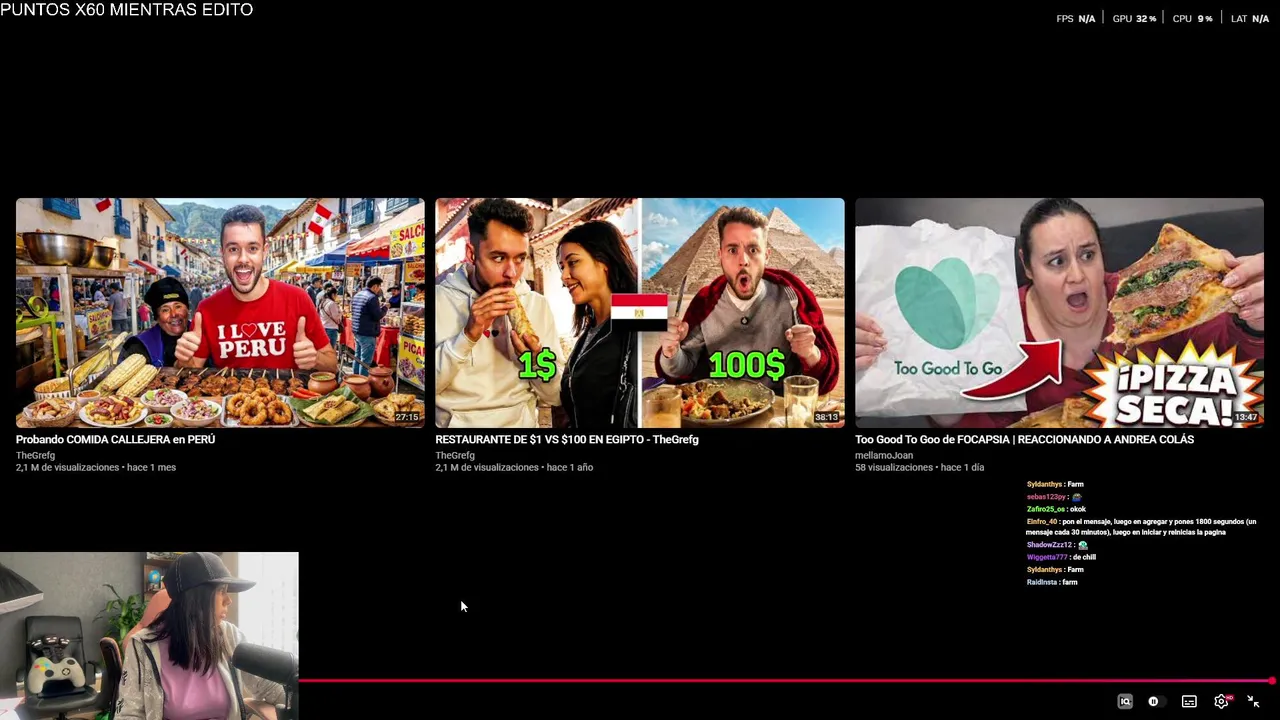Open the mellamoJoan channel link

click(x=884, y=455)
